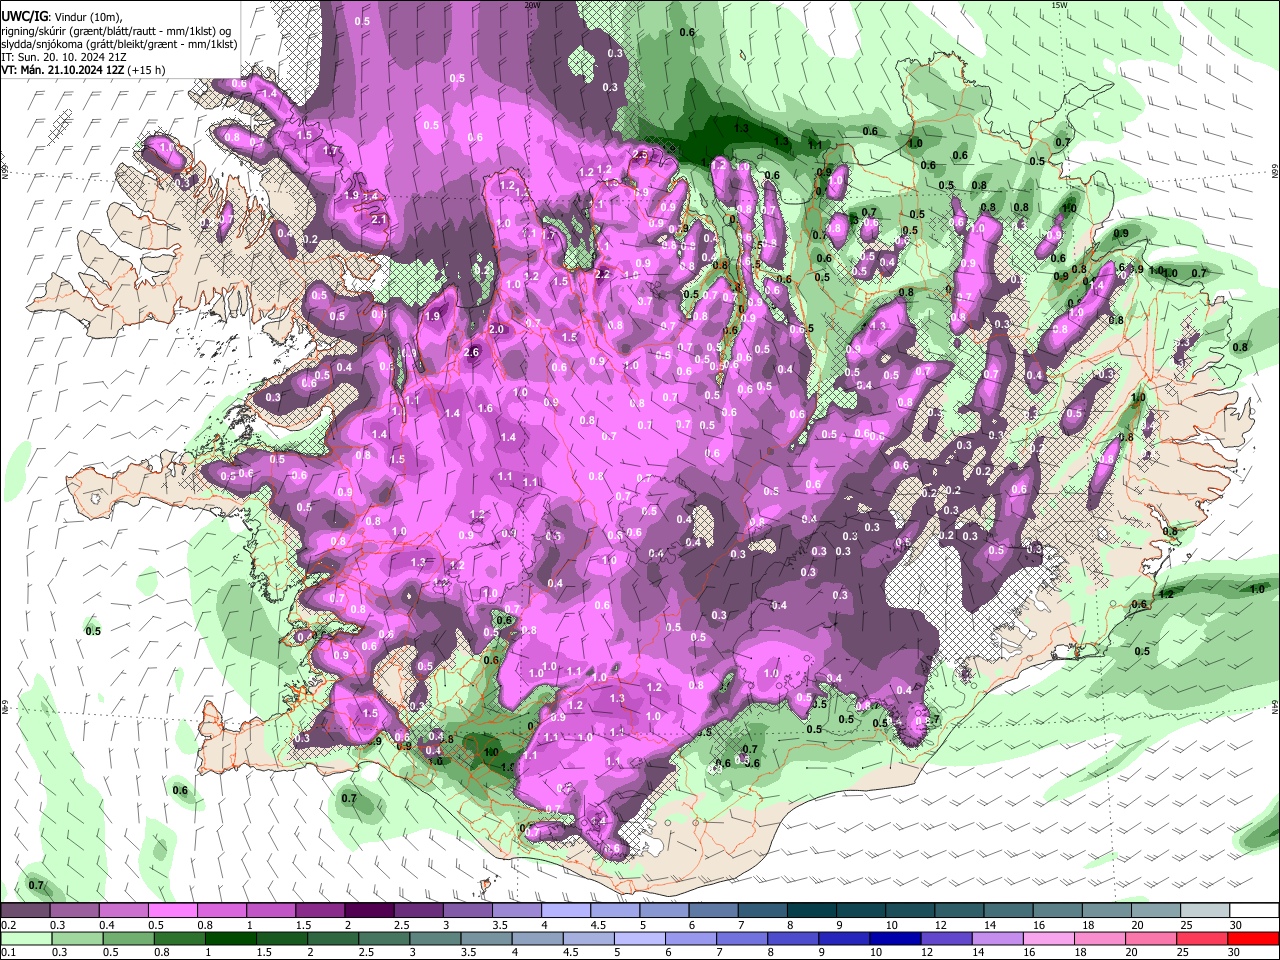Click the 'VT: Mán. 21.10.2024 12Z' line
1280x960 pixels.
63,70
